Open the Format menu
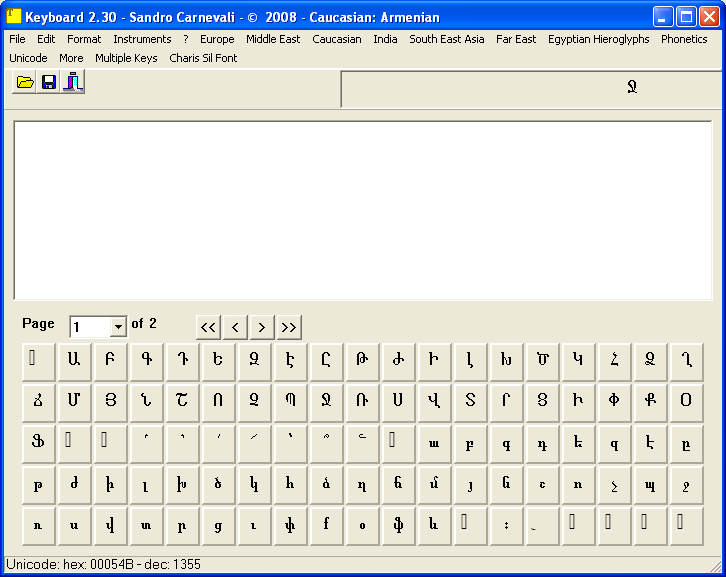Viewport: 726px width, 577px height. coord(84,39)
